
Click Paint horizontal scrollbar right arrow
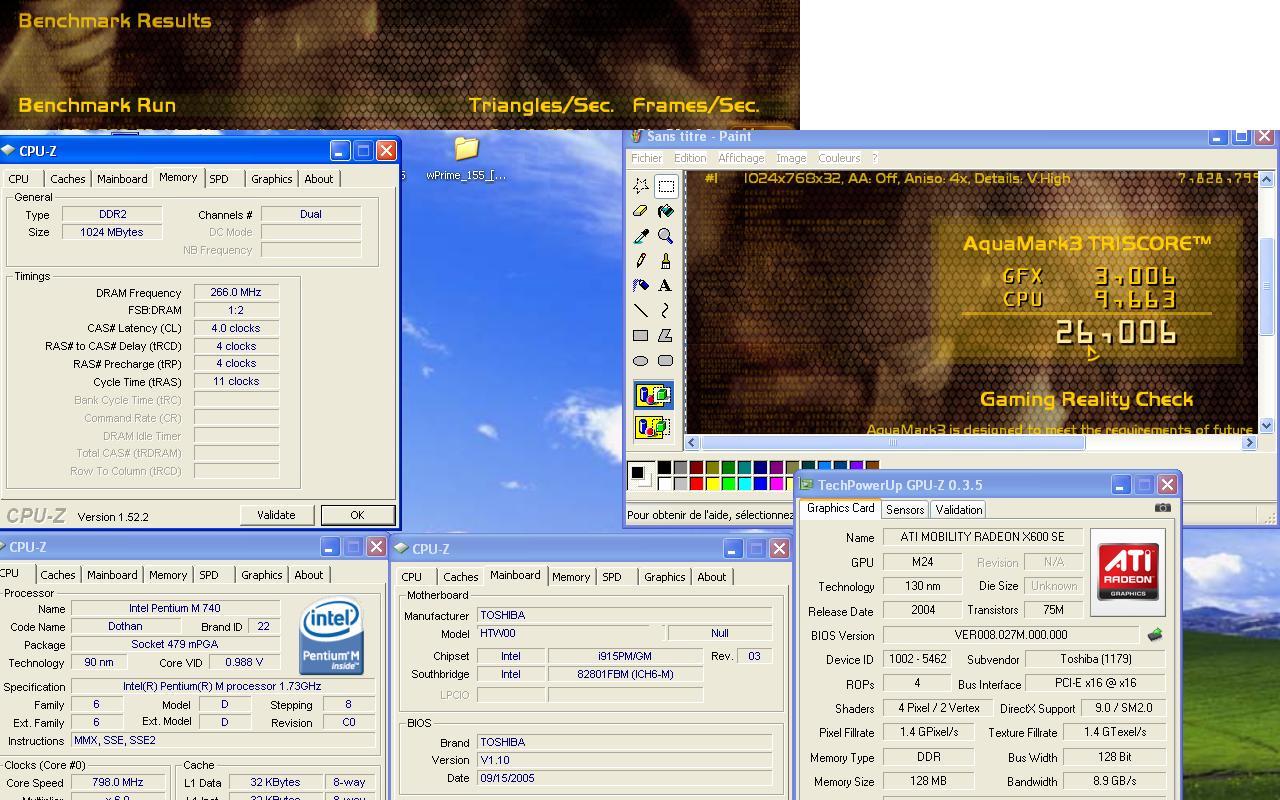(1249, 442)
